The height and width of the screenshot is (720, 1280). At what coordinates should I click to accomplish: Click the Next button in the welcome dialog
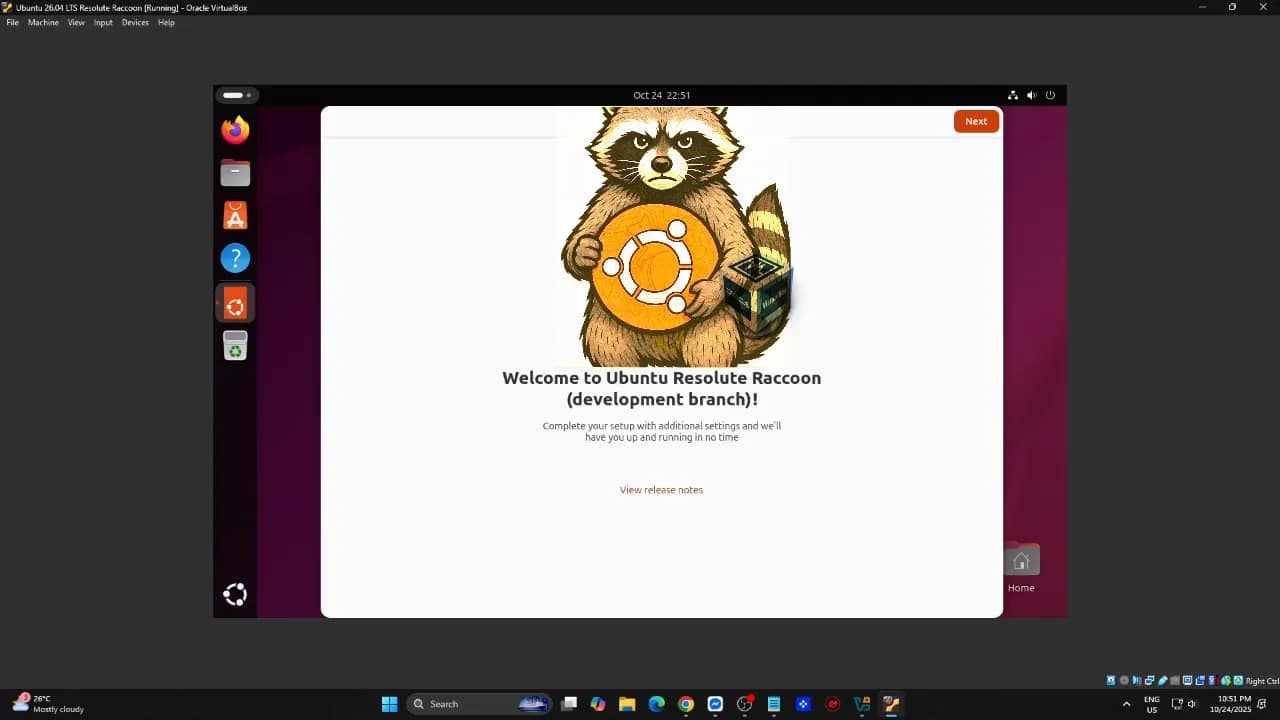tap(975, 121)
